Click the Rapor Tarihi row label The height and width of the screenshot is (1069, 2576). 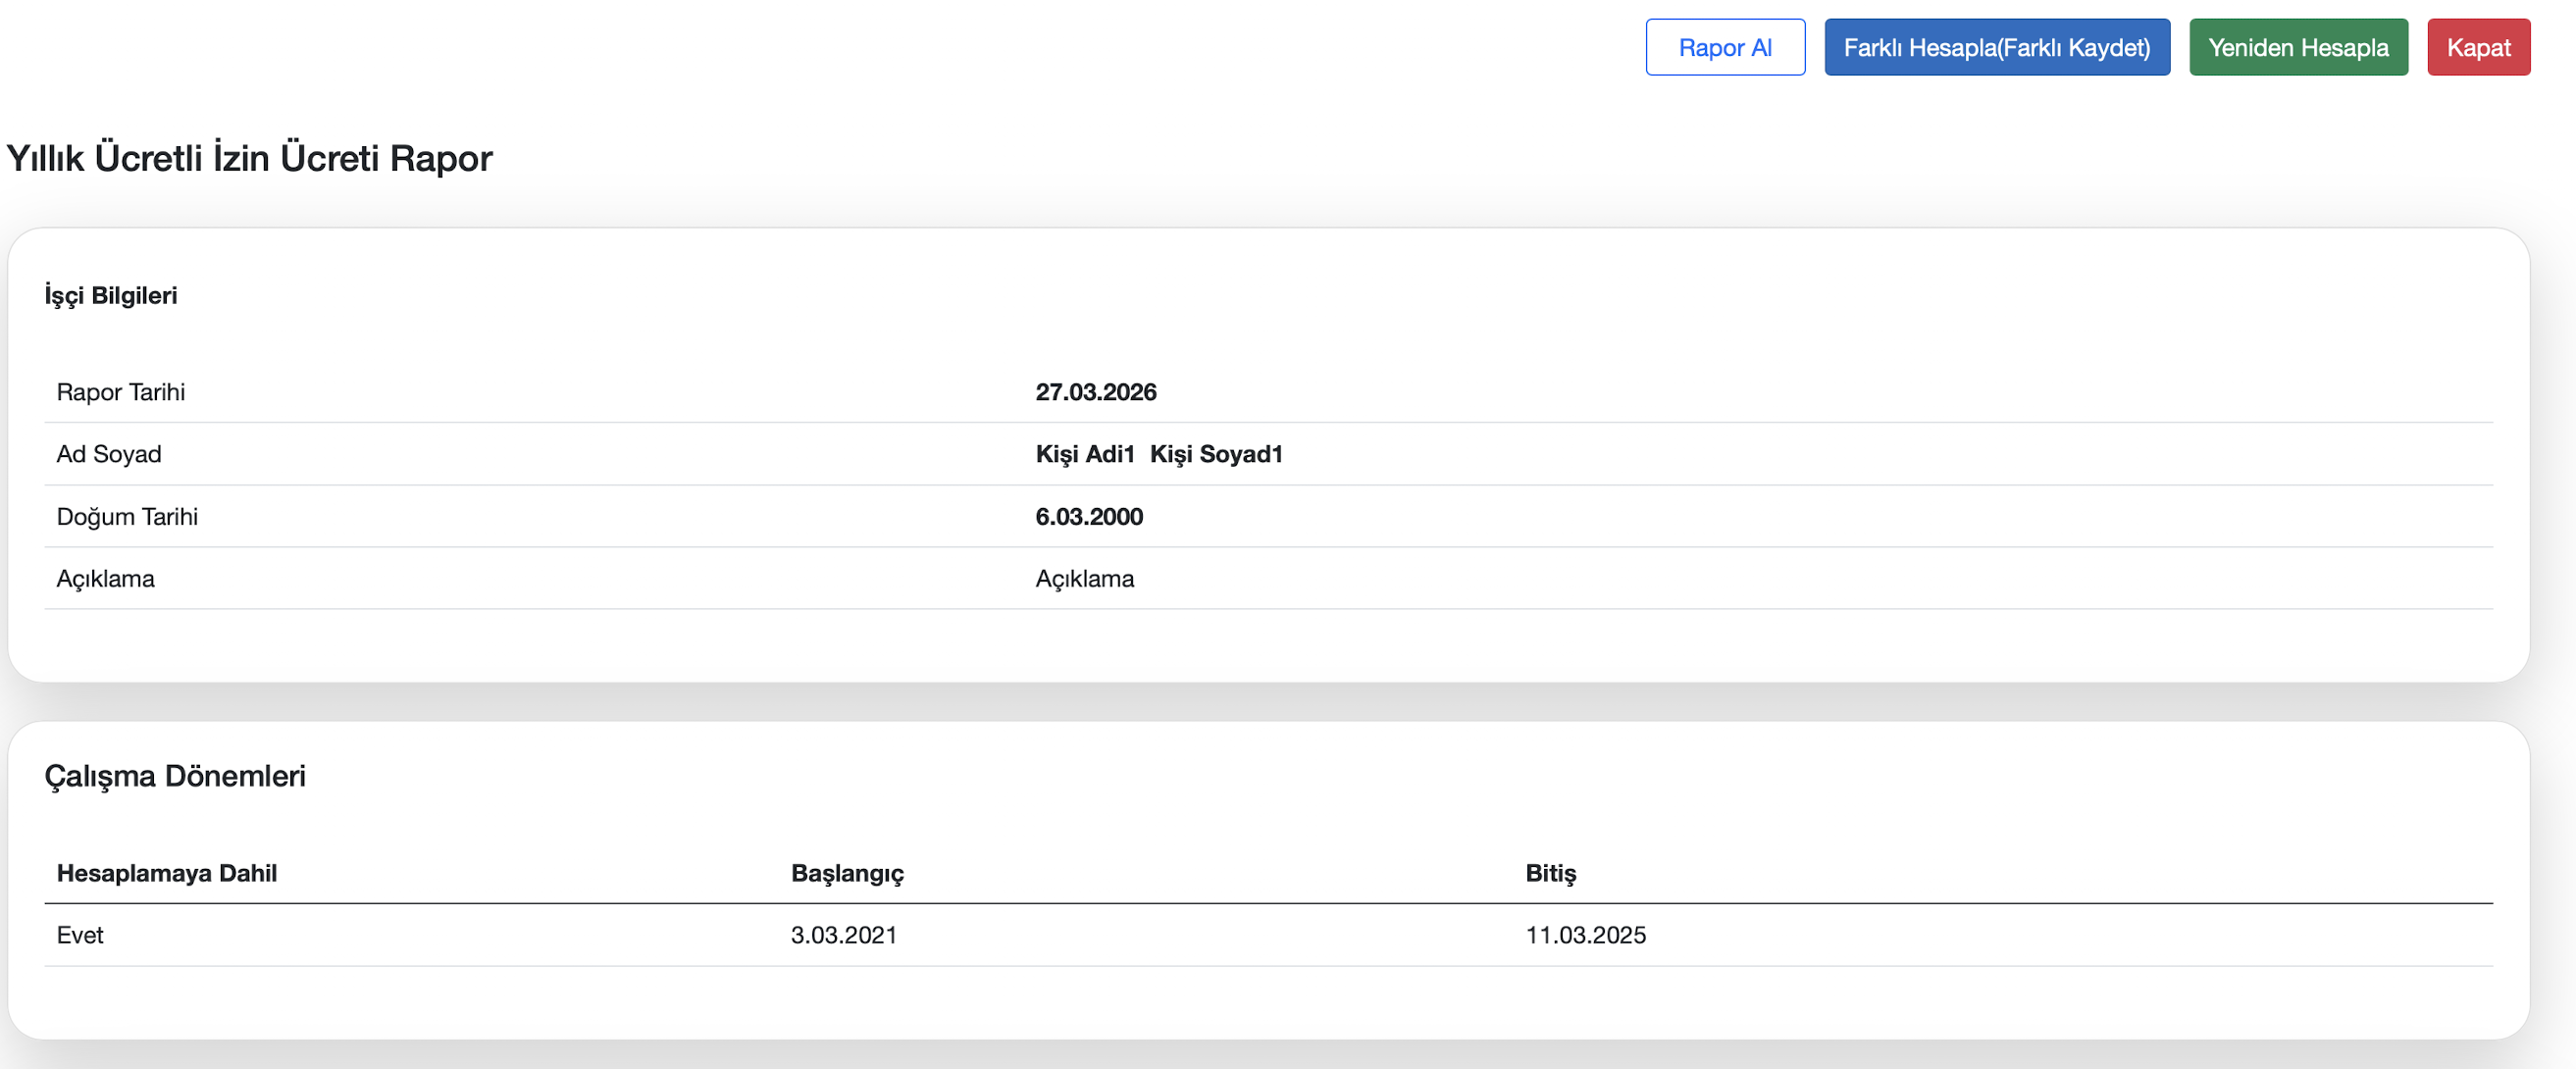(x=120, y=392)
